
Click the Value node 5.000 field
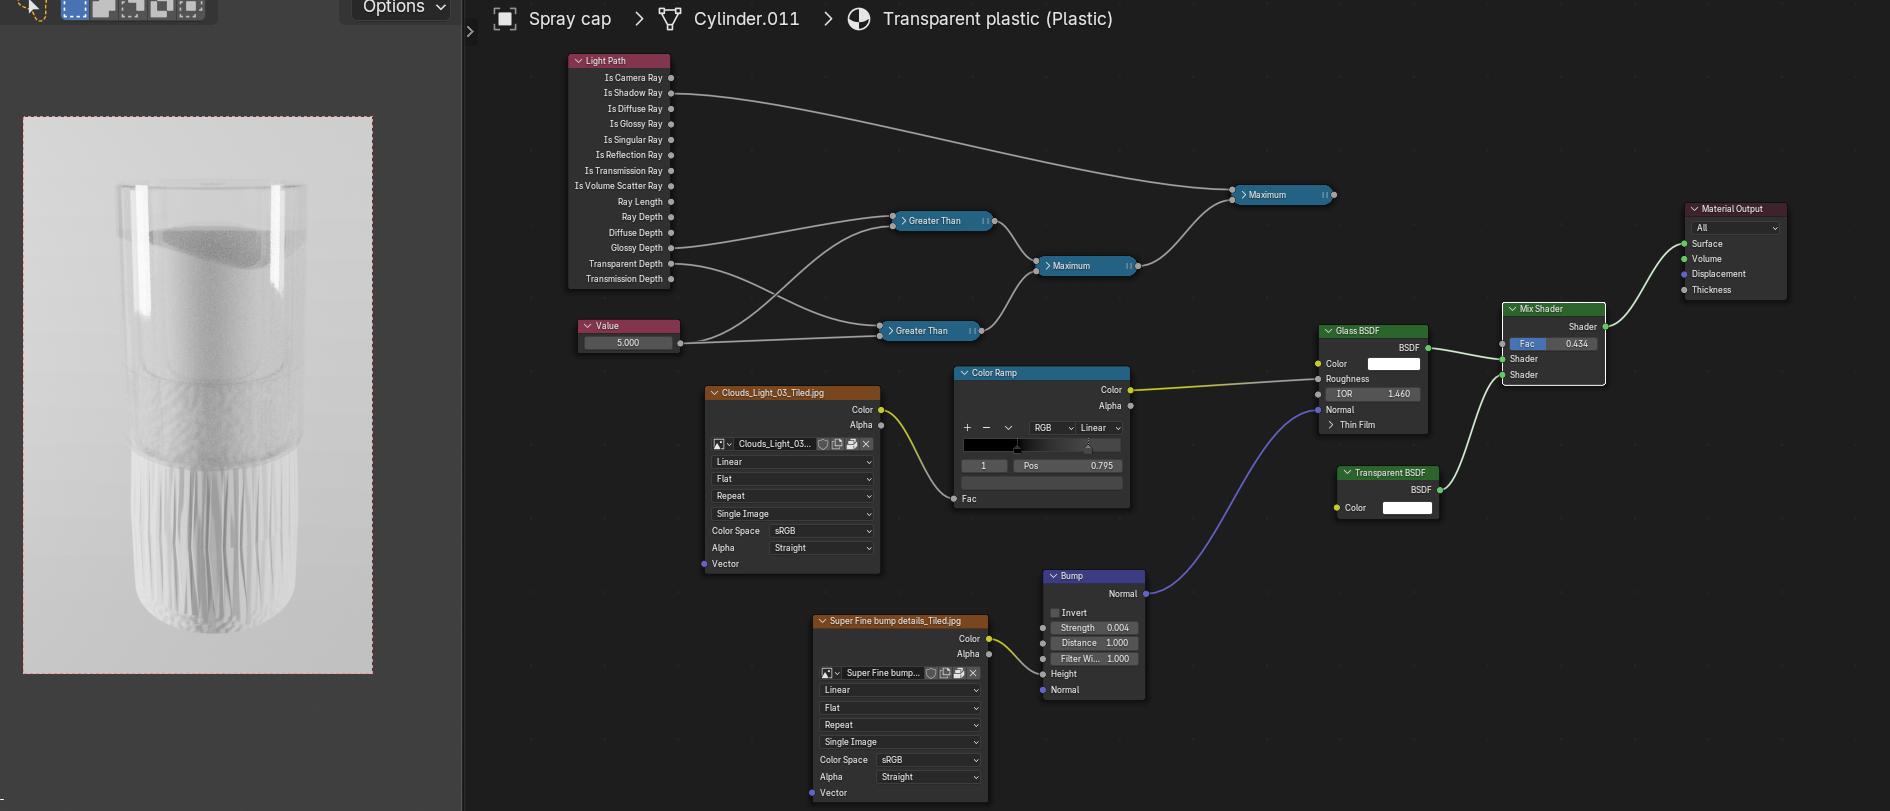628,343
